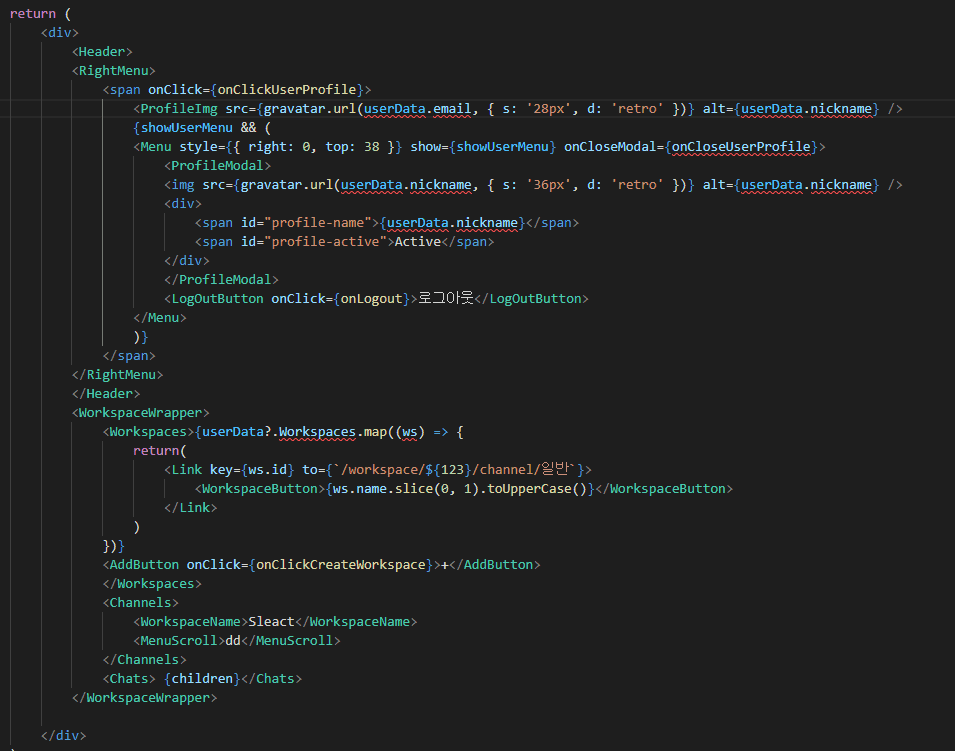Click ws.id in the Link key
Screen dimensions: 955x751
tap(267, 470)
